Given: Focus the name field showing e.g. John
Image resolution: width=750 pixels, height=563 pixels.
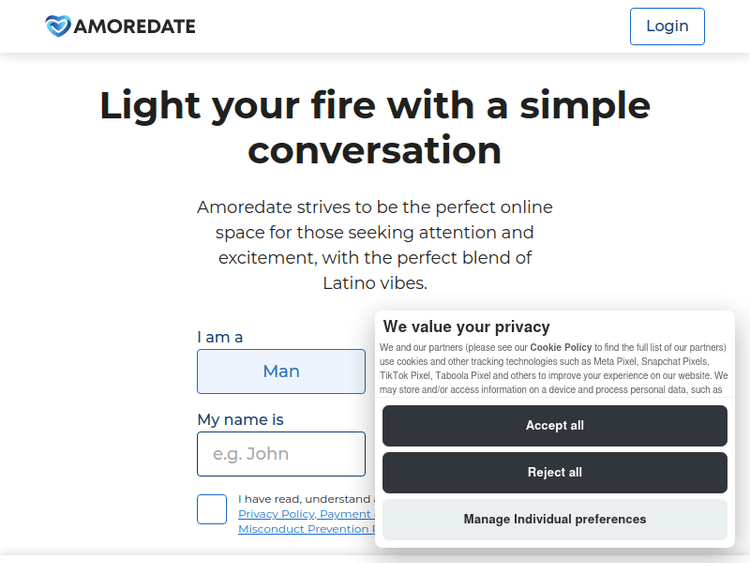Looking at the screenshot, I should (281, 454).
